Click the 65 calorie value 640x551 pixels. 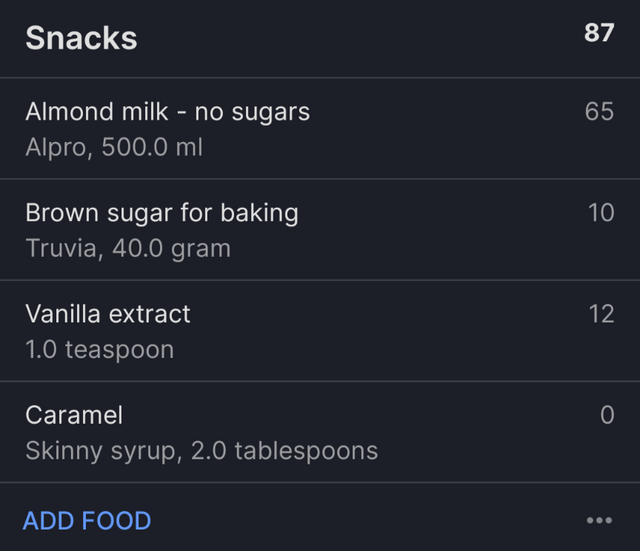[599, 112]
